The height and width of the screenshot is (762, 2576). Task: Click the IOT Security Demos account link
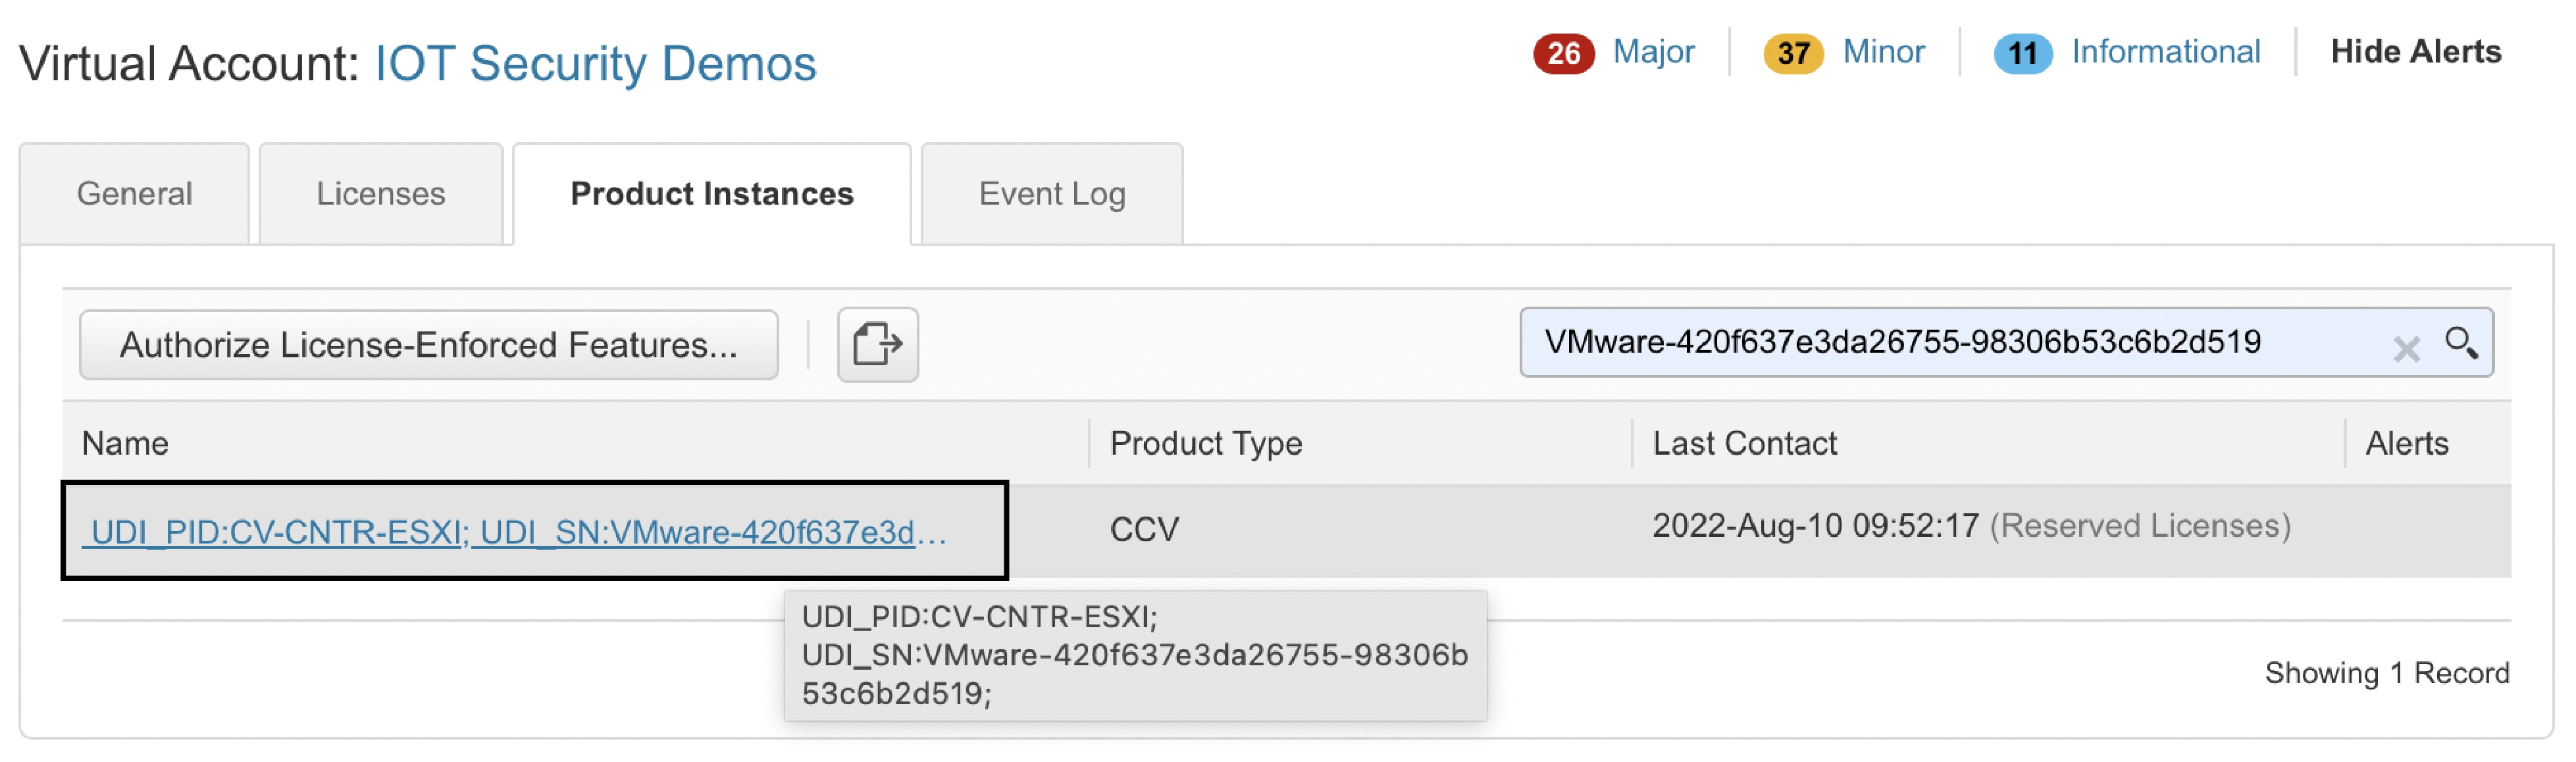point(595,63)
